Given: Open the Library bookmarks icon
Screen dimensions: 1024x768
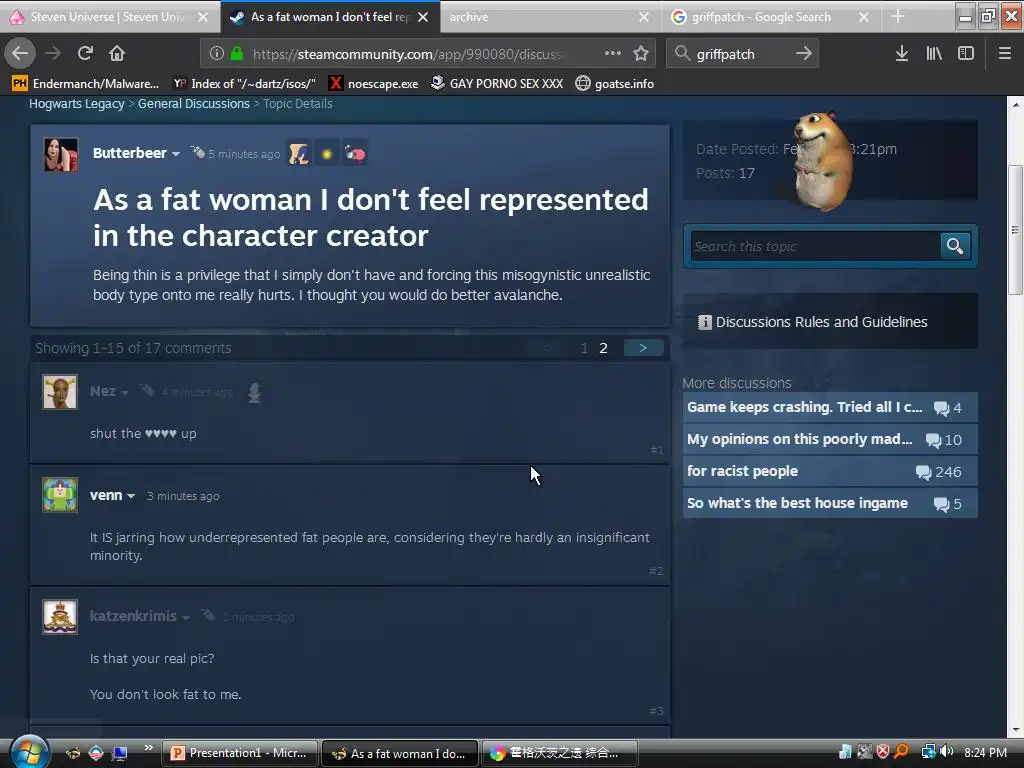Looking at the screenshot, I should pos(934,53).
